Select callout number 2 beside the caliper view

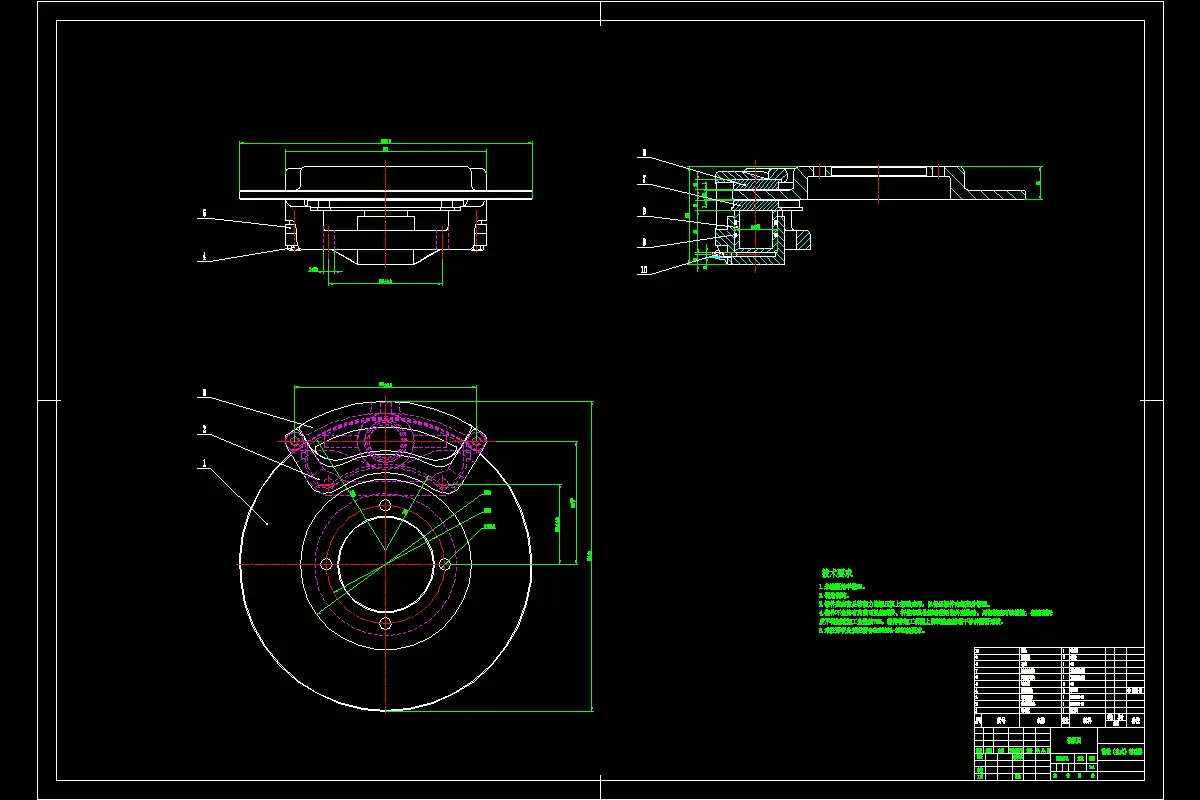pos(205,429)
